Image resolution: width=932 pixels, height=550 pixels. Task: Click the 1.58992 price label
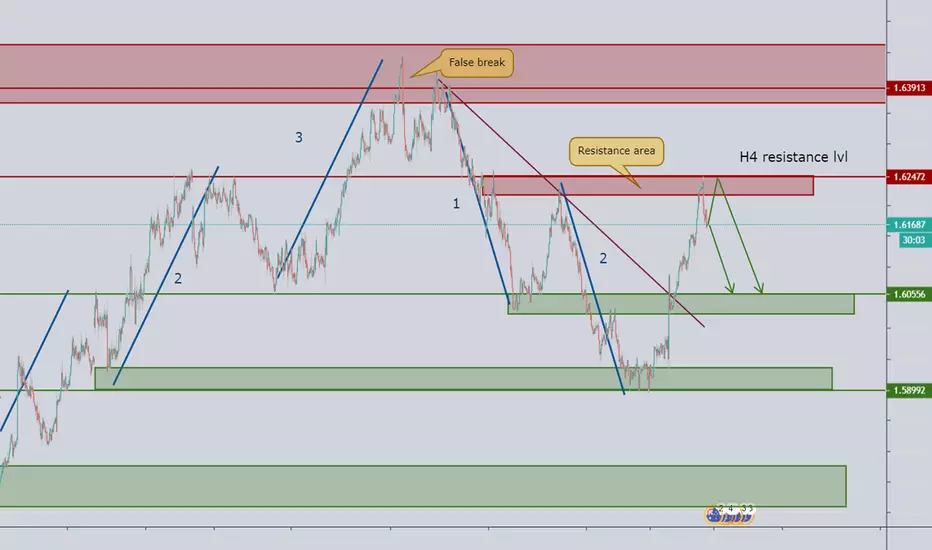click(909, 390)
